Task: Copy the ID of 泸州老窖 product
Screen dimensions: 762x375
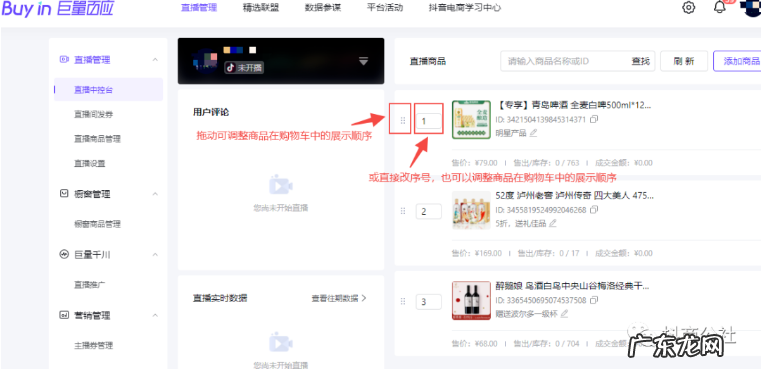Action: tap(594, 210)
